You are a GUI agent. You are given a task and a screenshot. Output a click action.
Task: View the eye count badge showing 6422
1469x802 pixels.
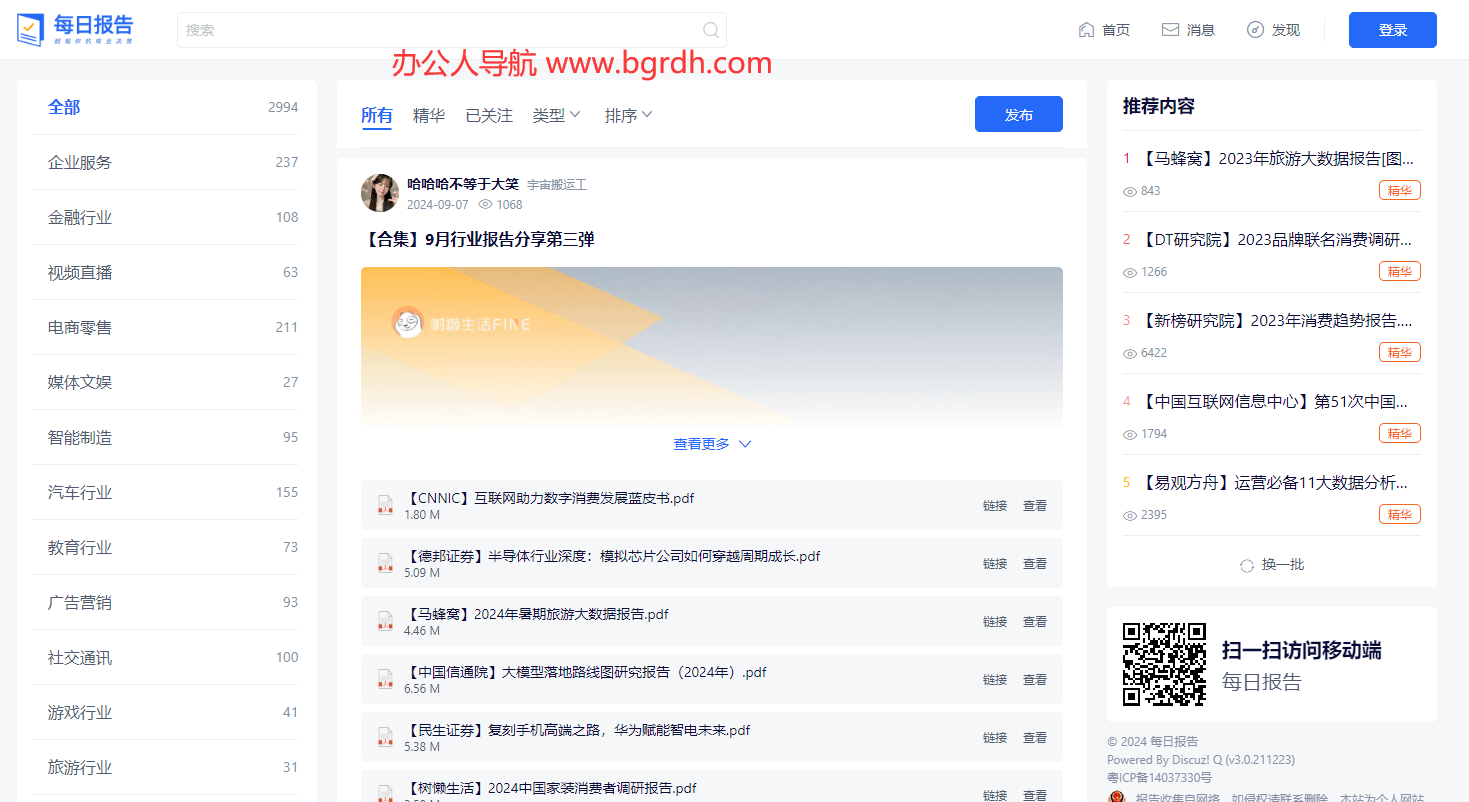pos(1144,352)
